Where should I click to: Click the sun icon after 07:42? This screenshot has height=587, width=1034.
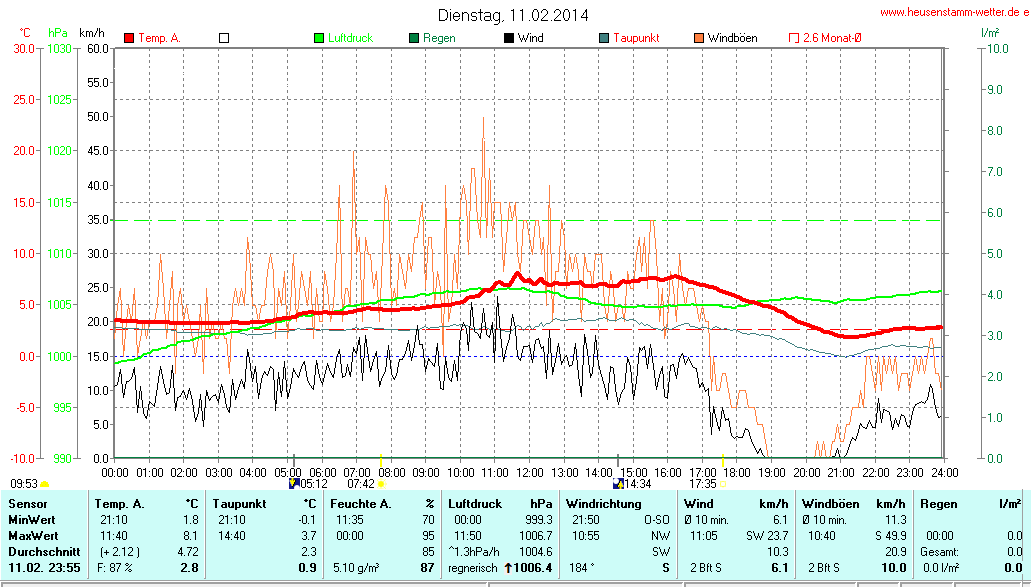381,484
